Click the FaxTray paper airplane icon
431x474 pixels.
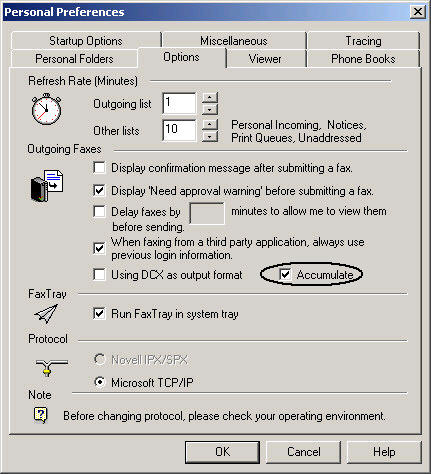pyautogui.click(x=46, y=314)
